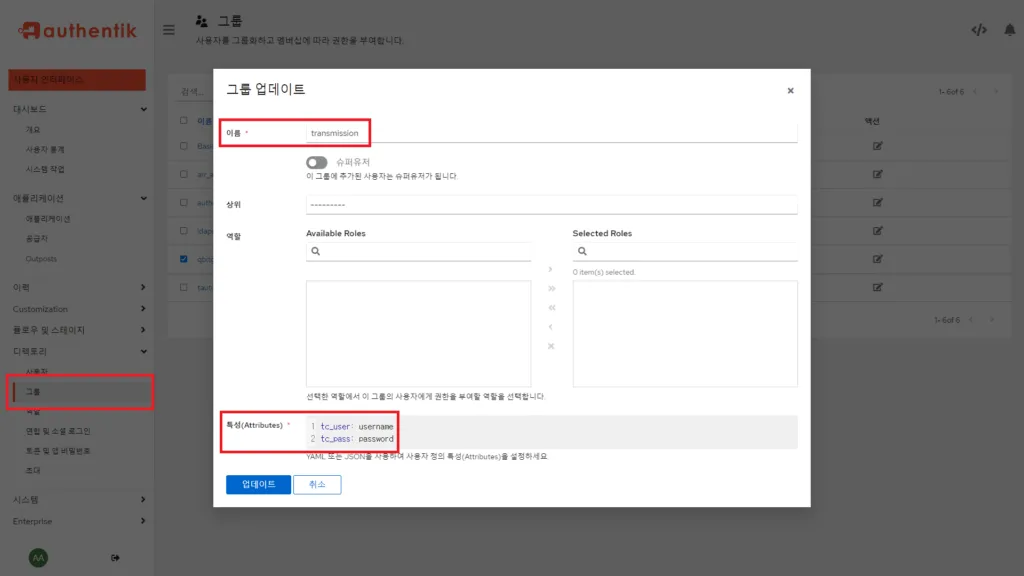Edit the first group using its pencil icon

click(878, 146)
